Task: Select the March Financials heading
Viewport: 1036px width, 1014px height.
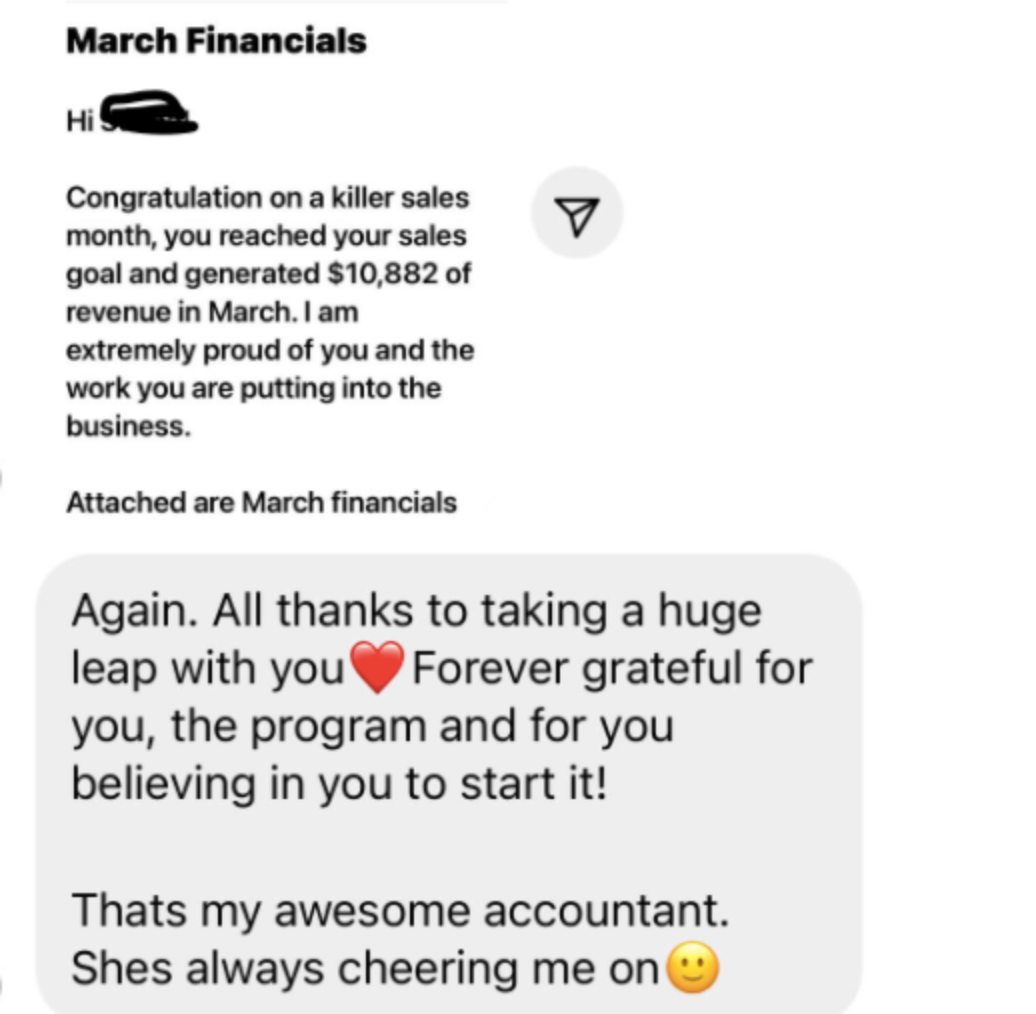Action: (216, 40)
